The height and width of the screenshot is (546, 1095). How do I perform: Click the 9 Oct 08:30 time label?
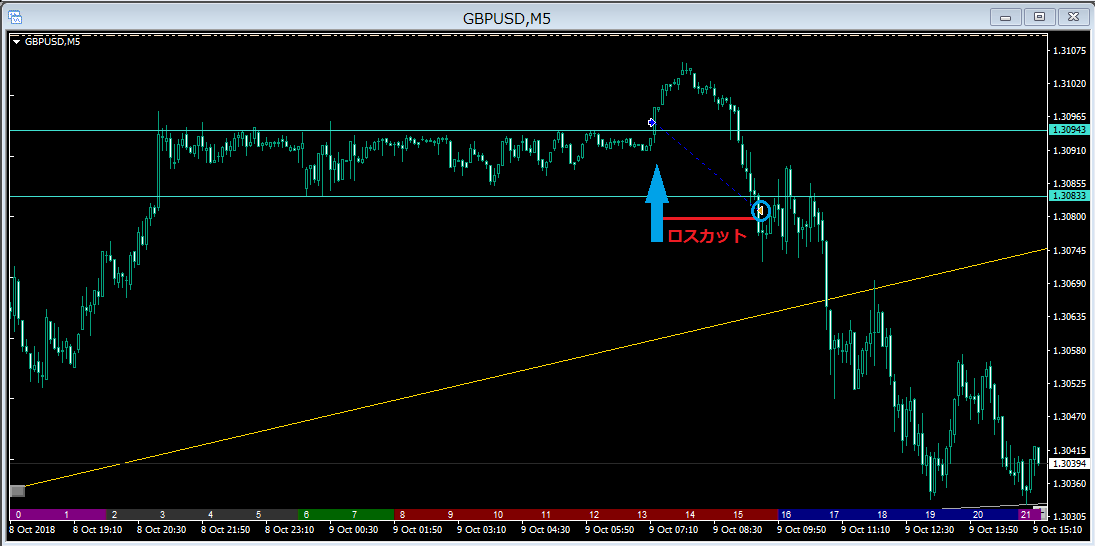click(739, 530)
